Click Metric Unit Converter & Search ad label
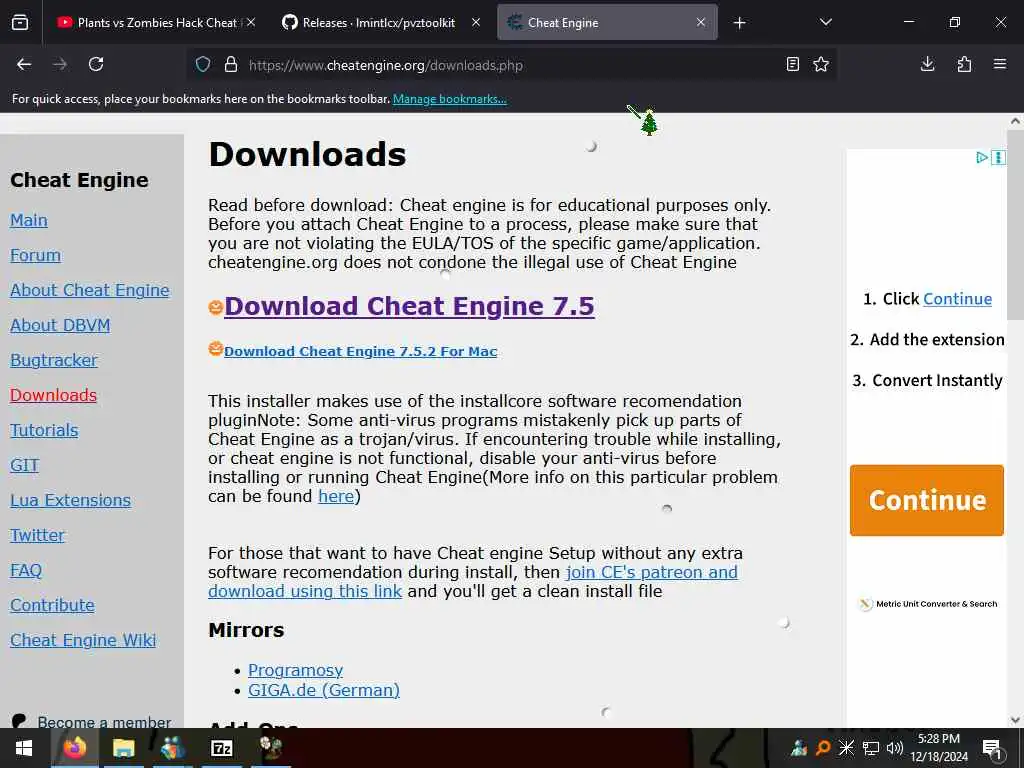 [936, 604]
